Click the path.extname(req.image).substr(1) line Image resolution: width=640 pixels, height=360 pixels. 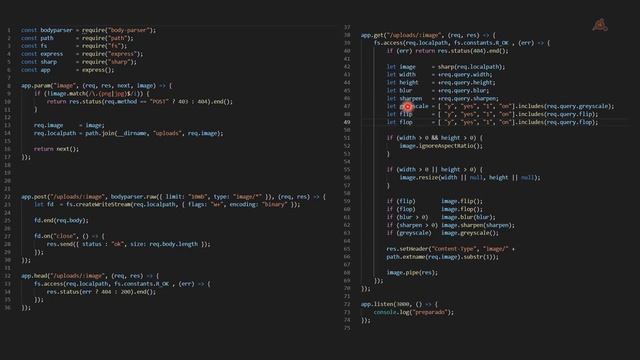click(x=443, y=257)
